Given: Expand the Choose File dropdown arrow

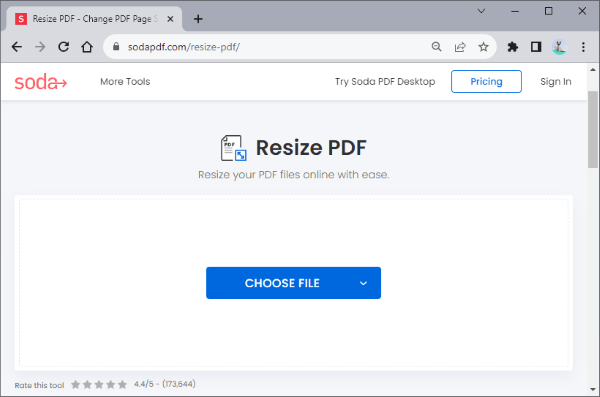Looking at the screenshot, I should 364,283.
